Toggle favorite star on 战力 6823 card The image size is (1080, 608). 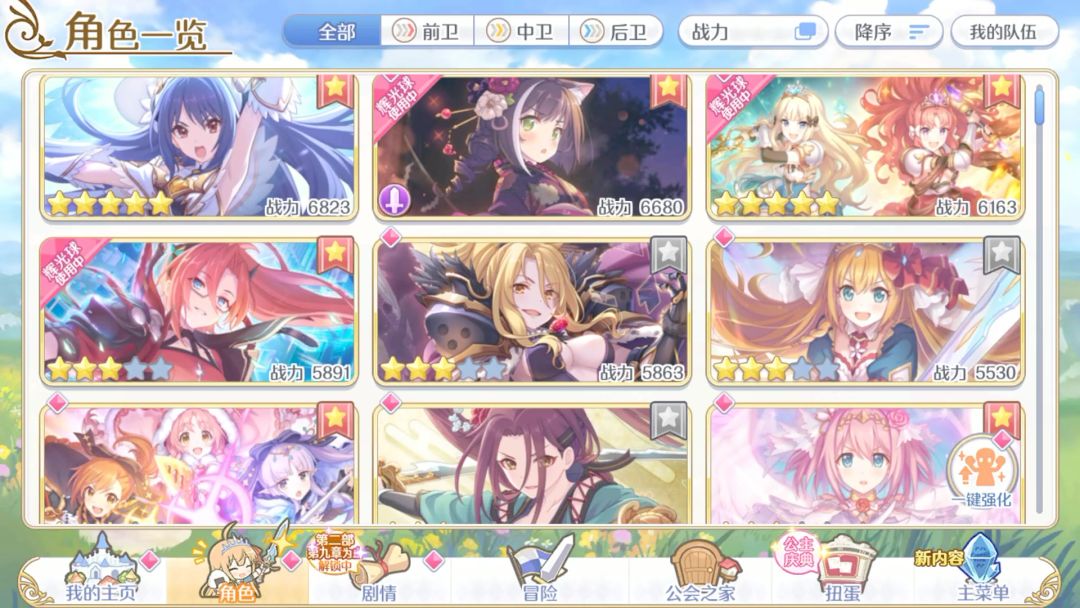(x=335, y=90)
